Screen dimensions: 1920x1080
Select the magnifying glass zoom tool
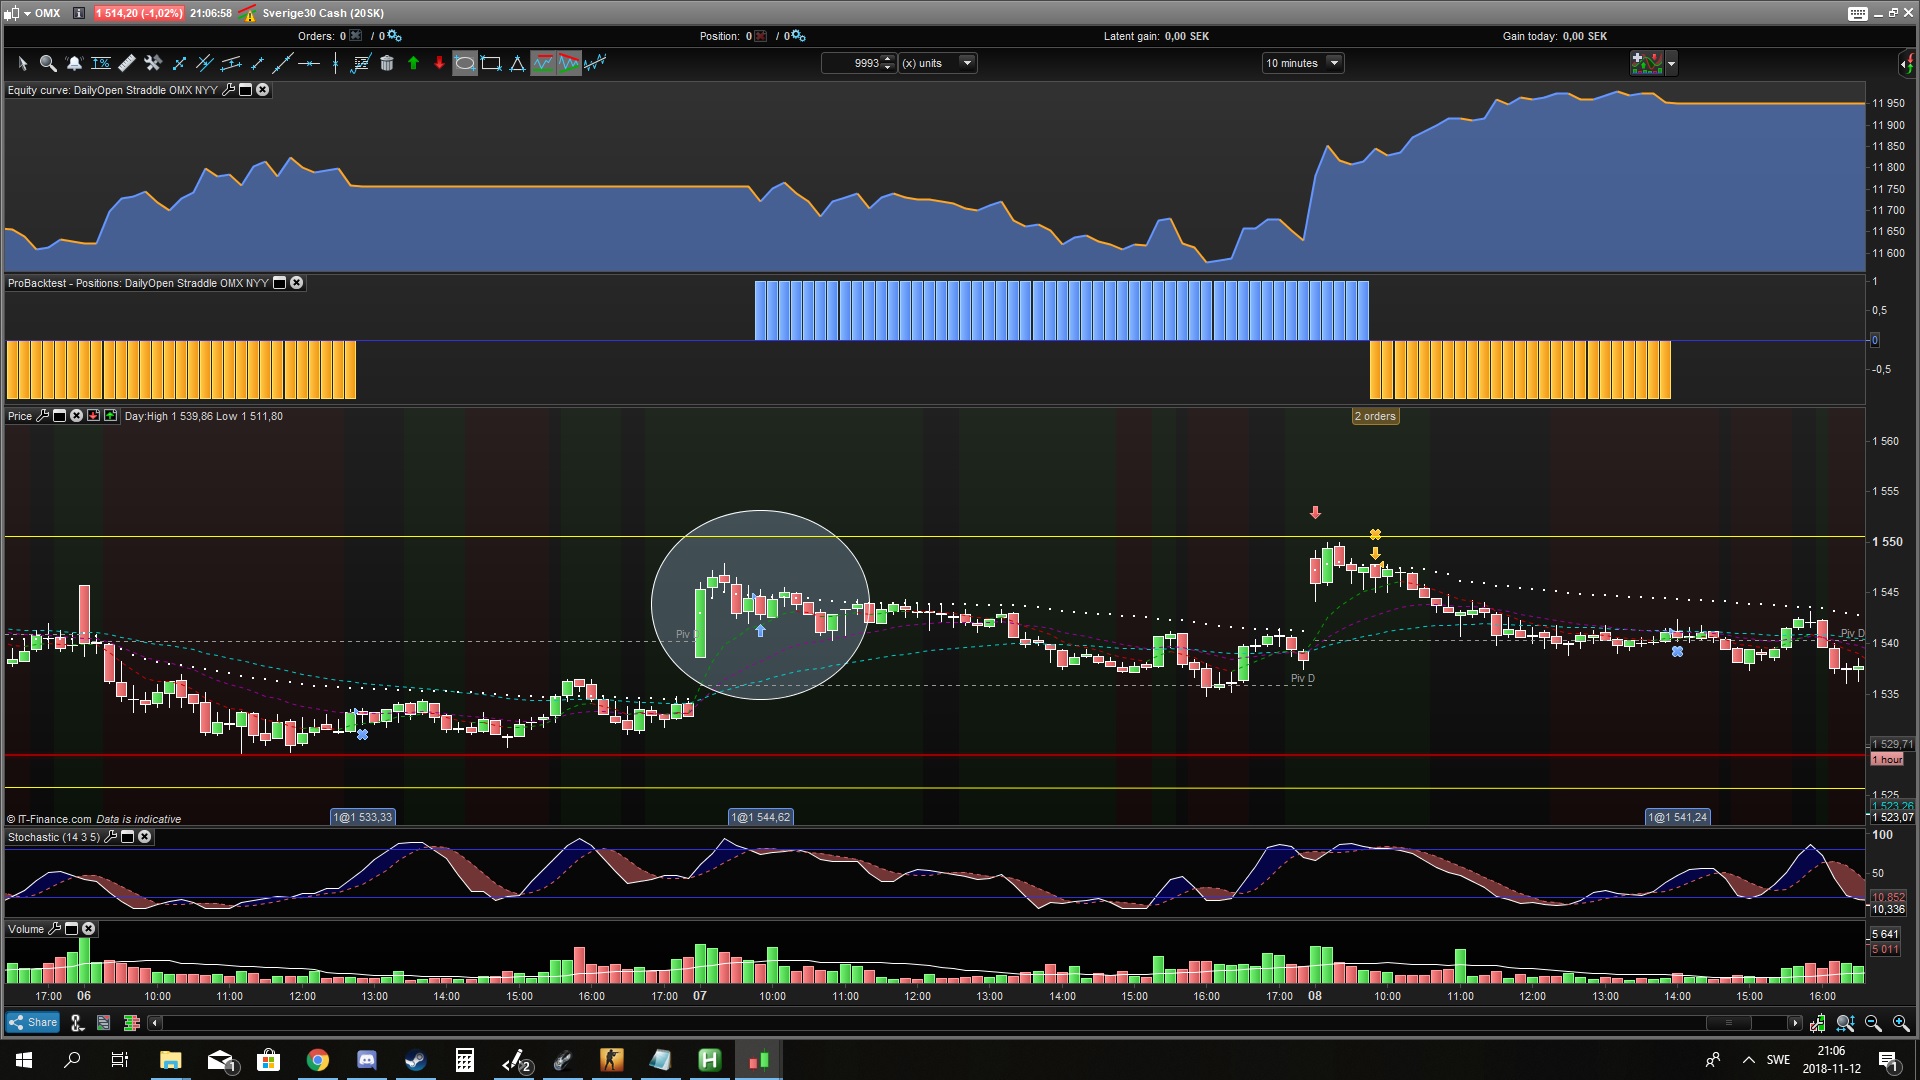click(x=47, y=63)
